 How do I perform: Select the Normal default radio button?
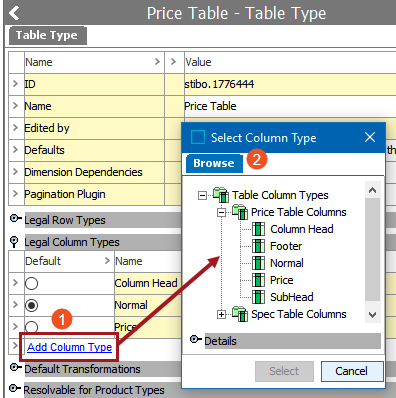point(32,305)
